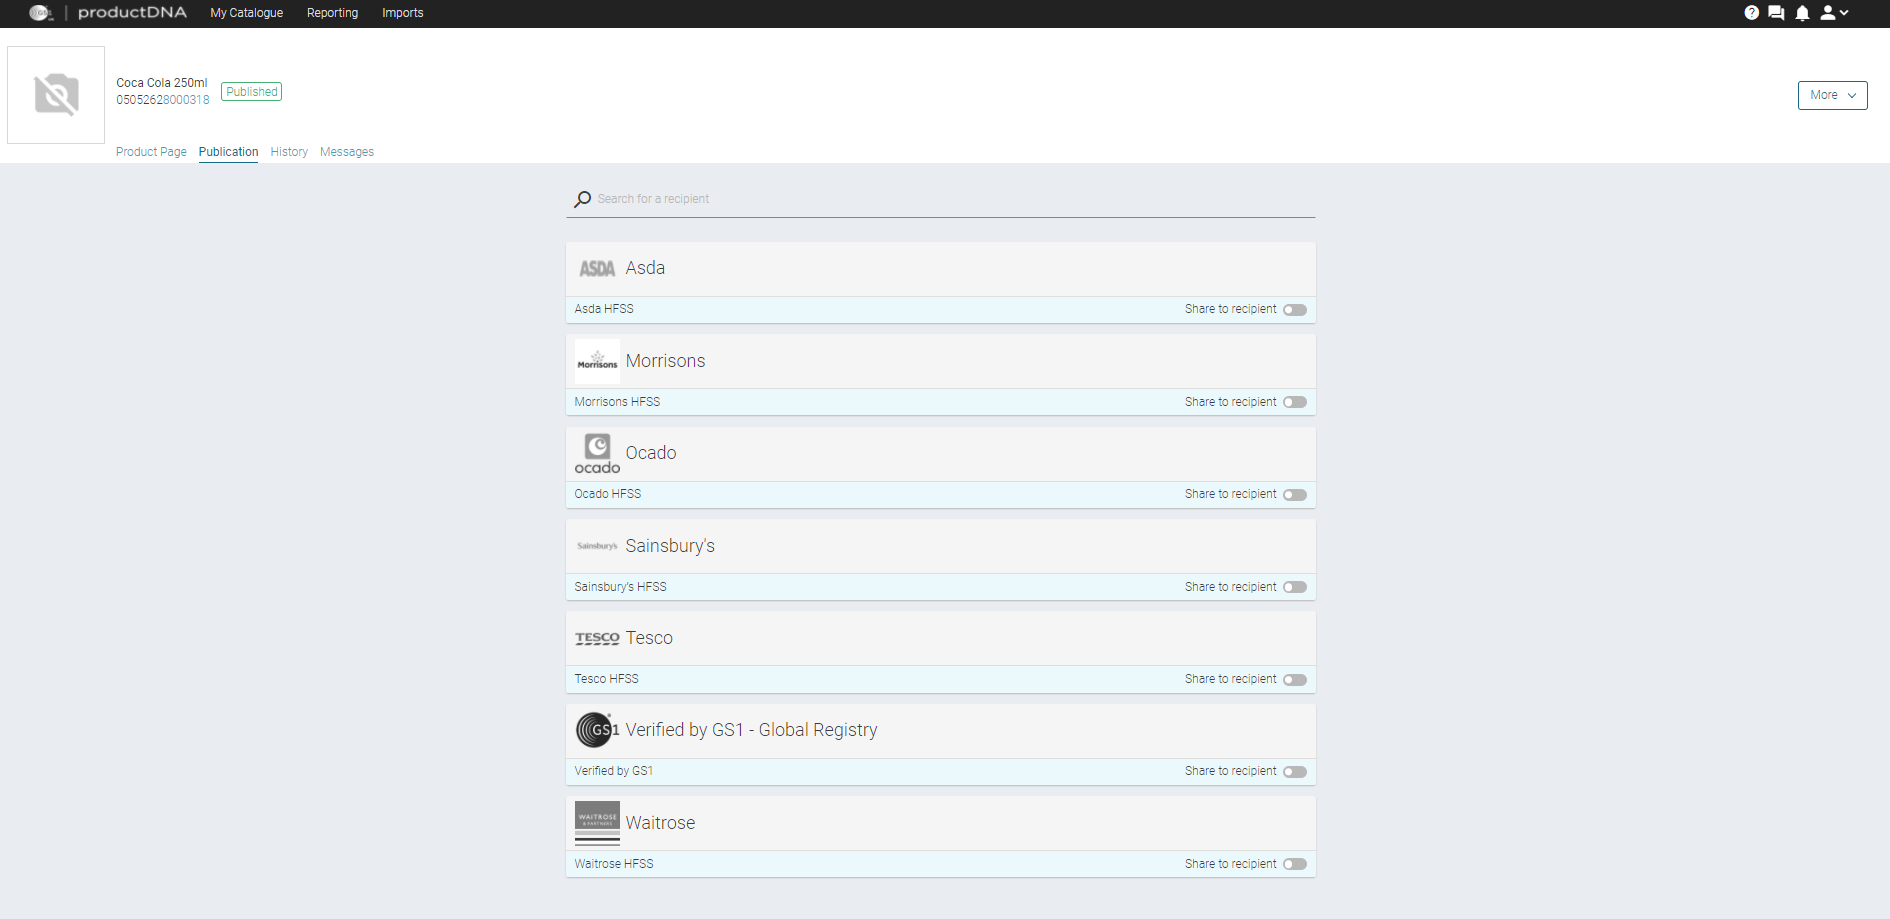Viewport: 1890px width, 919px height.
Task: Enable sharing for Sainsbury's HFSS
Action: 1295,587
